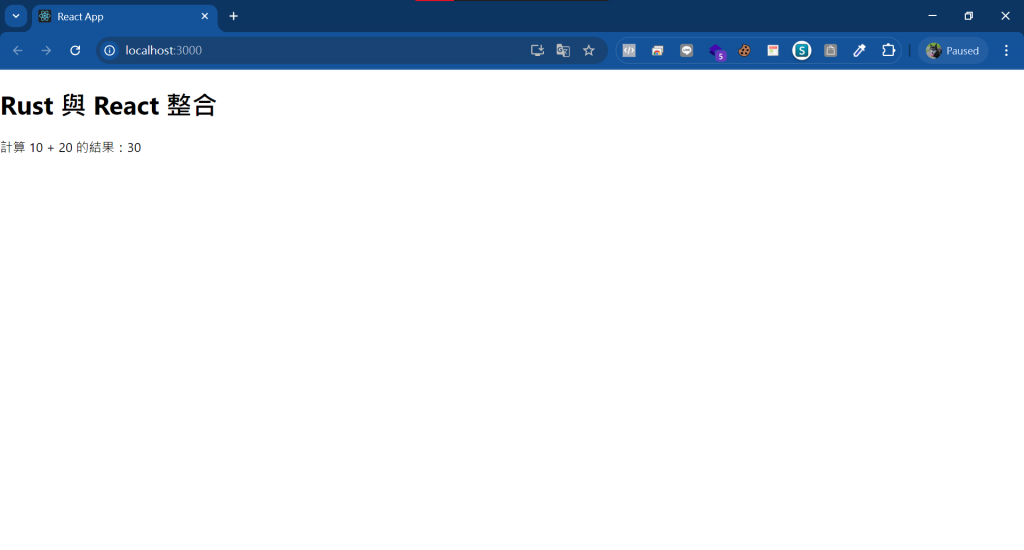This screenshot has height=550, width=1024.
Task: Restore down the Chrome window
Action: point(969,16)
